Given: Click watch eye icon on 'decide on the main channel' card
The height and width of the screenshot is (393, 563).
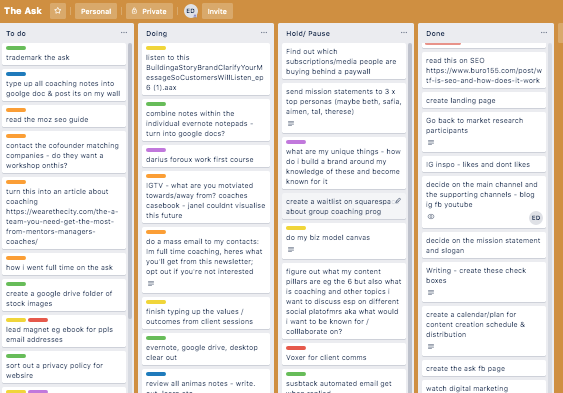Looking at the screenshot, I should 431,216.
